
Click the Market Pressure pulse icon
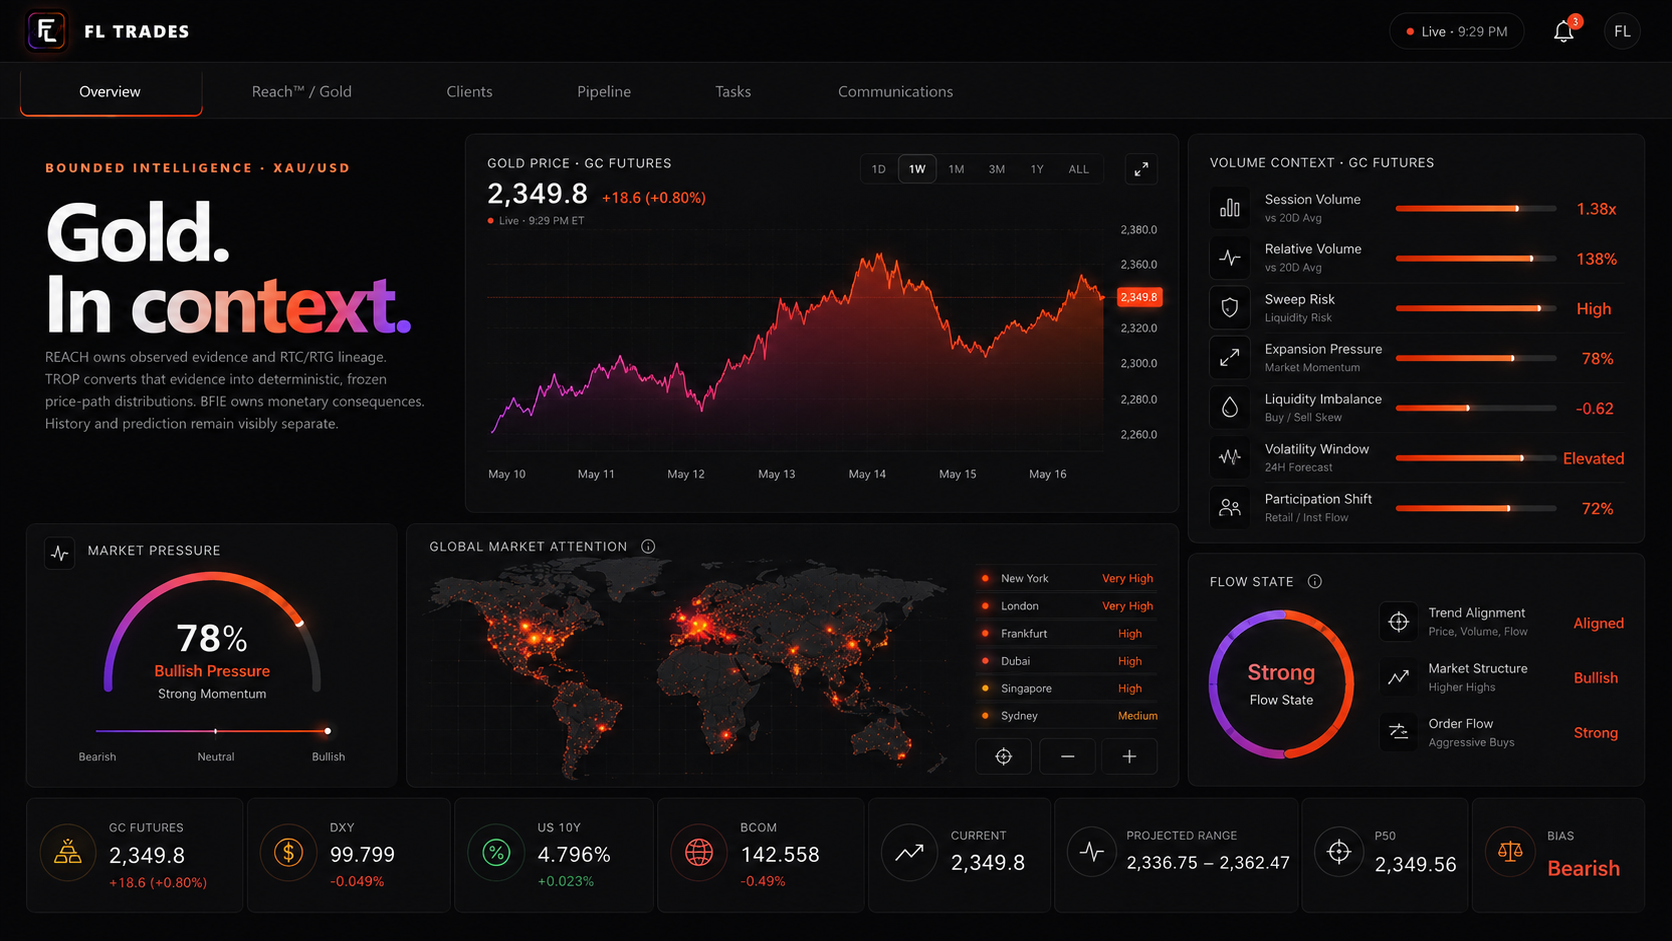(x=60, y=552)
